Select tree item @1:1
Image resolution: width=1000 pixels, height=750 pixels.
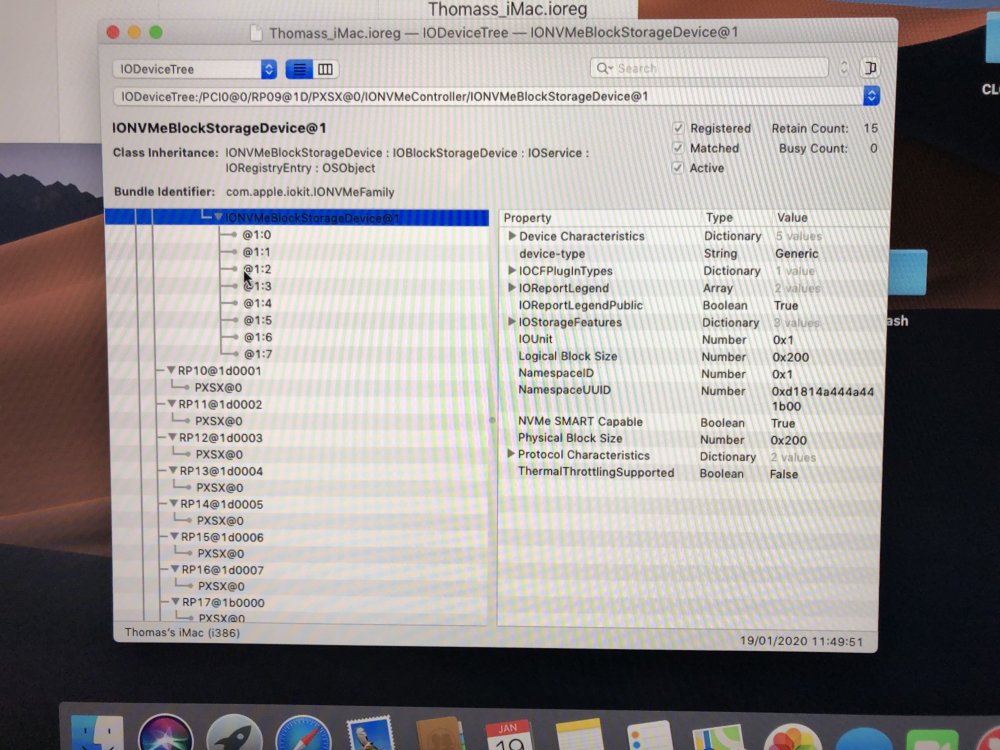[x=256, y=252]
